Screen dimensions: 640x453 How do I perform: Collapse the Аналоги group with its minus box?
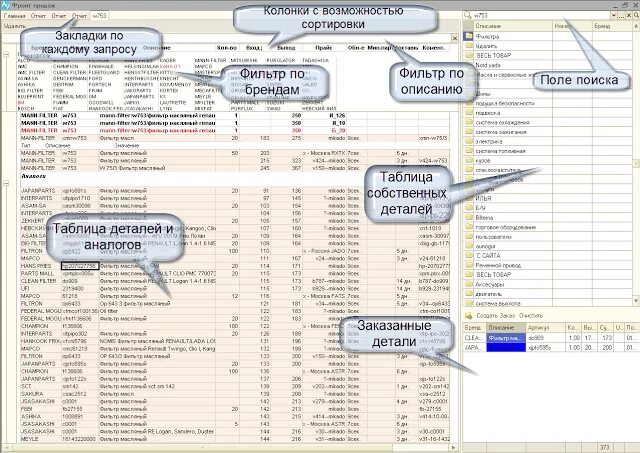[x=7, y=183]
